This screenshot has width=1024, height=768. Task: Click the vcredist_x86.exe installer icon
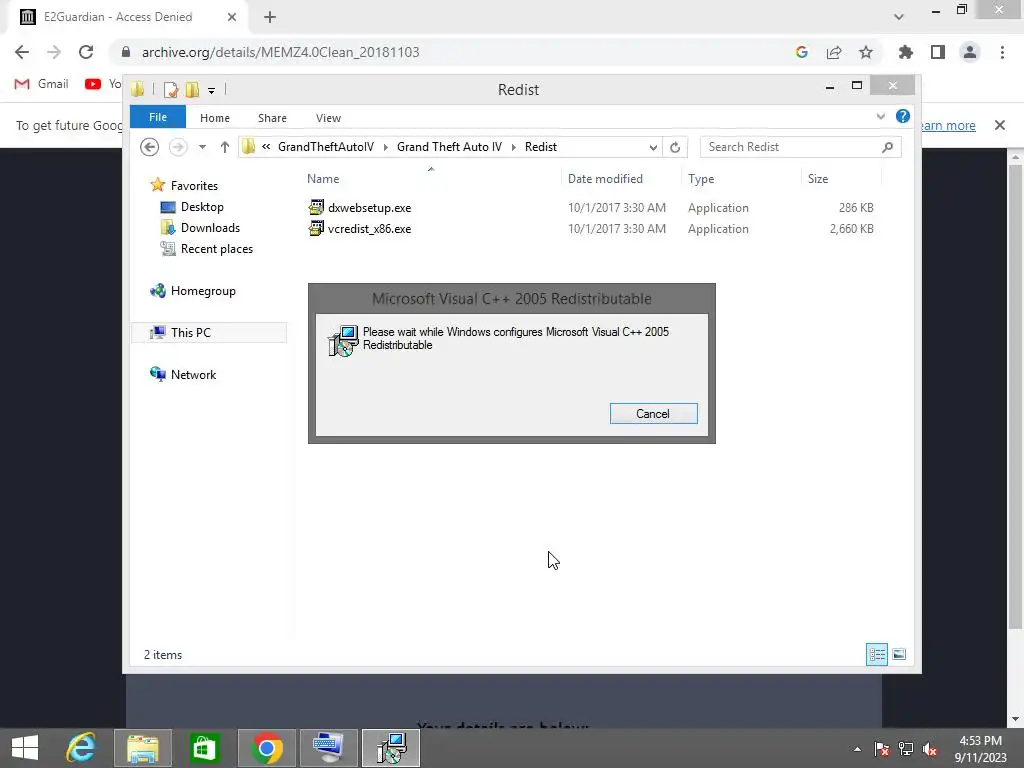click(x=316, y=228)
